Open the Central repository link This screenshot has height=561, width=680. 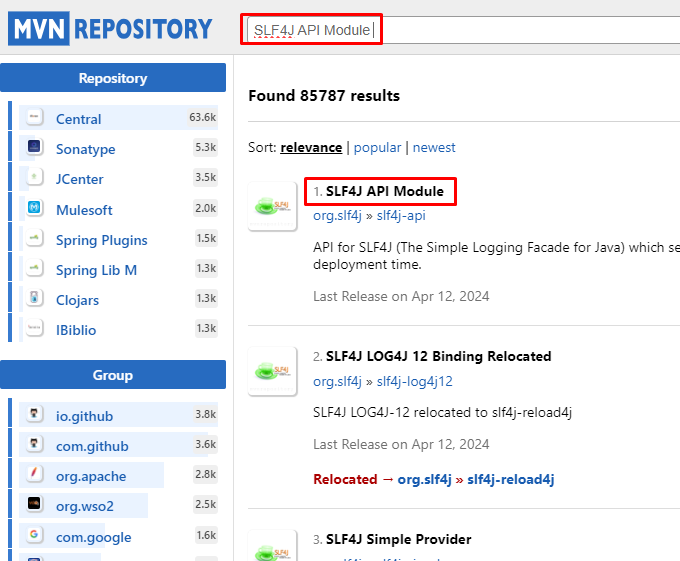click(78, 119)
